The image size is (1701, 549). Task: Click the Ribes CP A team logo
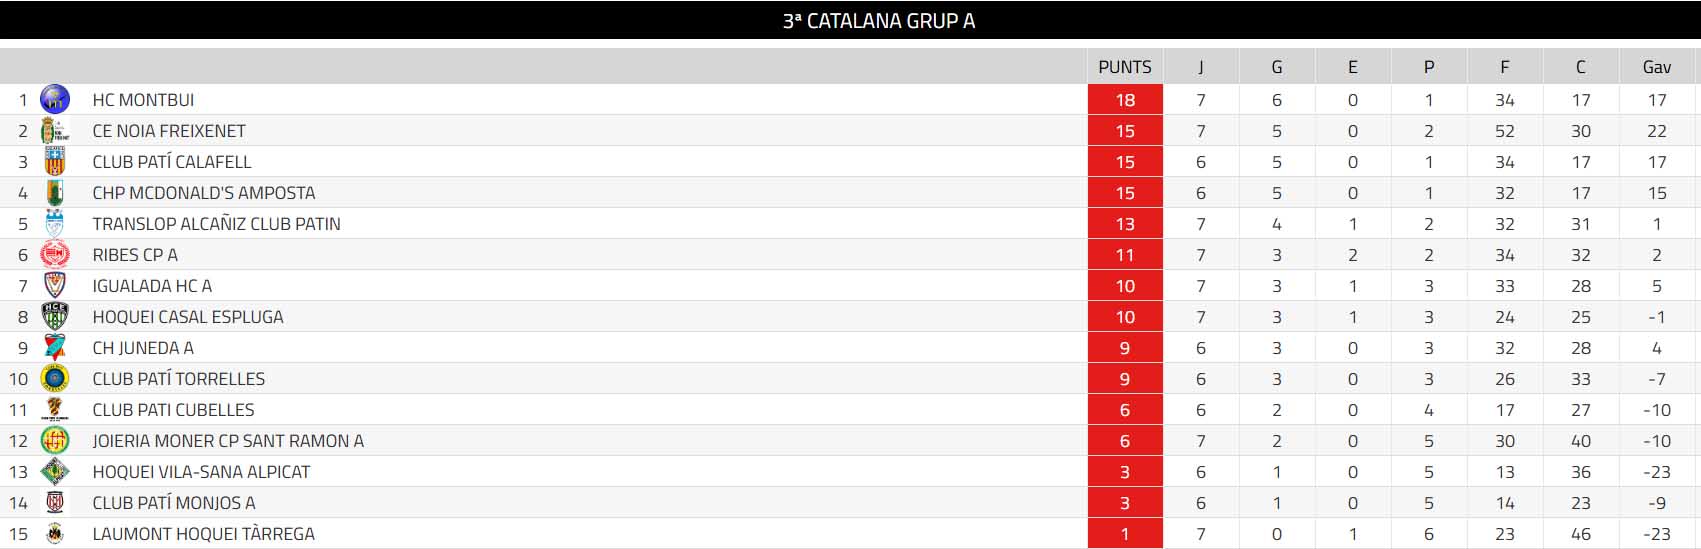tap(54, 254)
